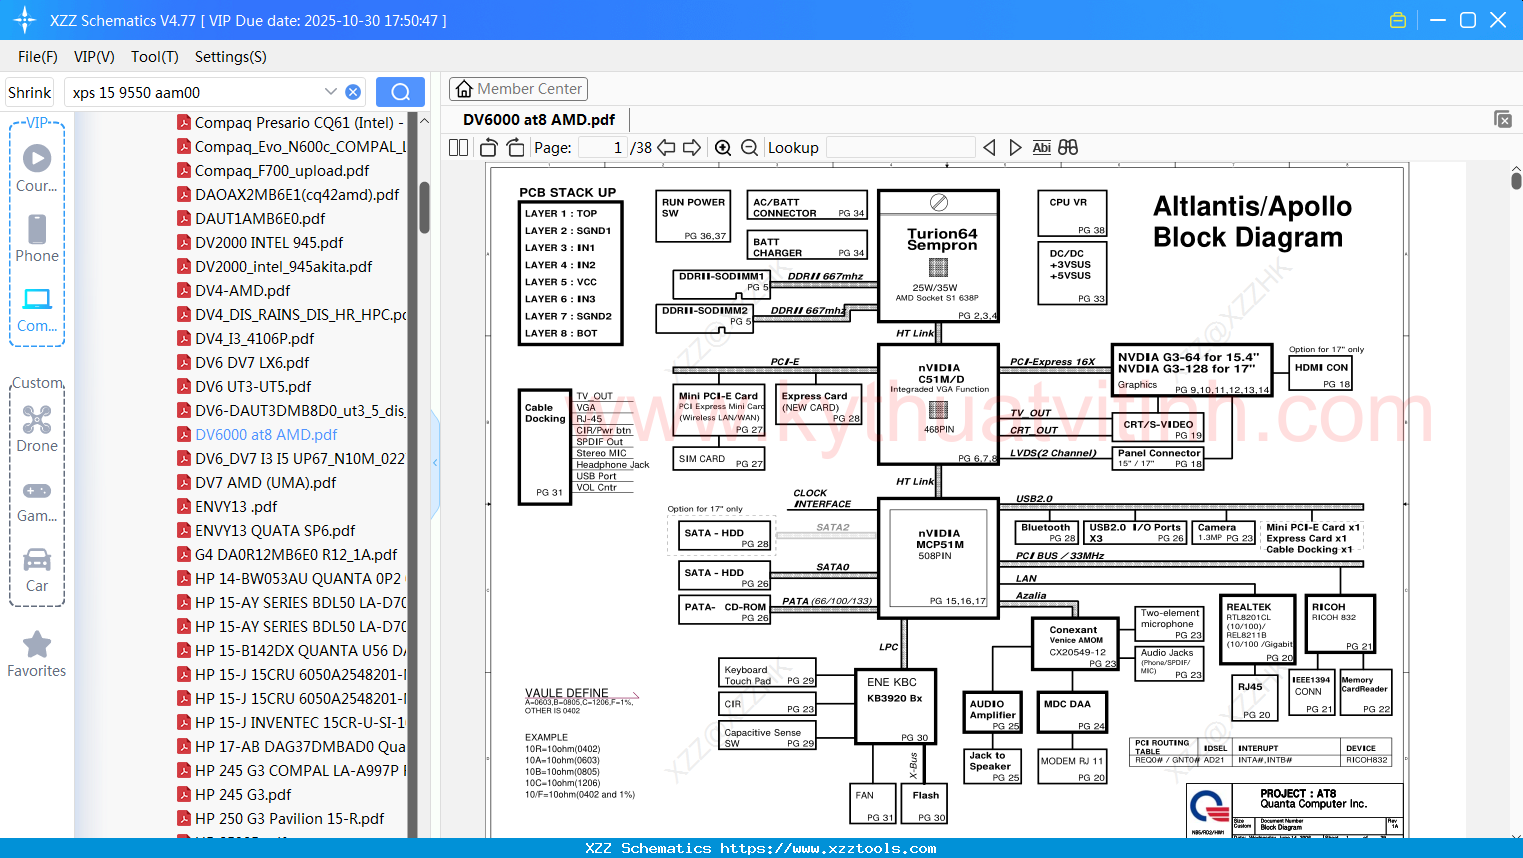Viewport: 1523px width, 858px height.
Task: Click the file list scroll-up arrow
Action: point(424,121)
